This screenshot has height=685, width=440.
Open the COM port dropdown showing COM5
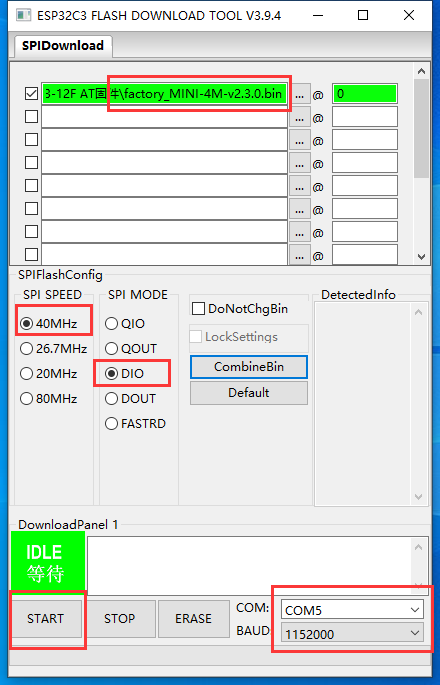point(352,610)
